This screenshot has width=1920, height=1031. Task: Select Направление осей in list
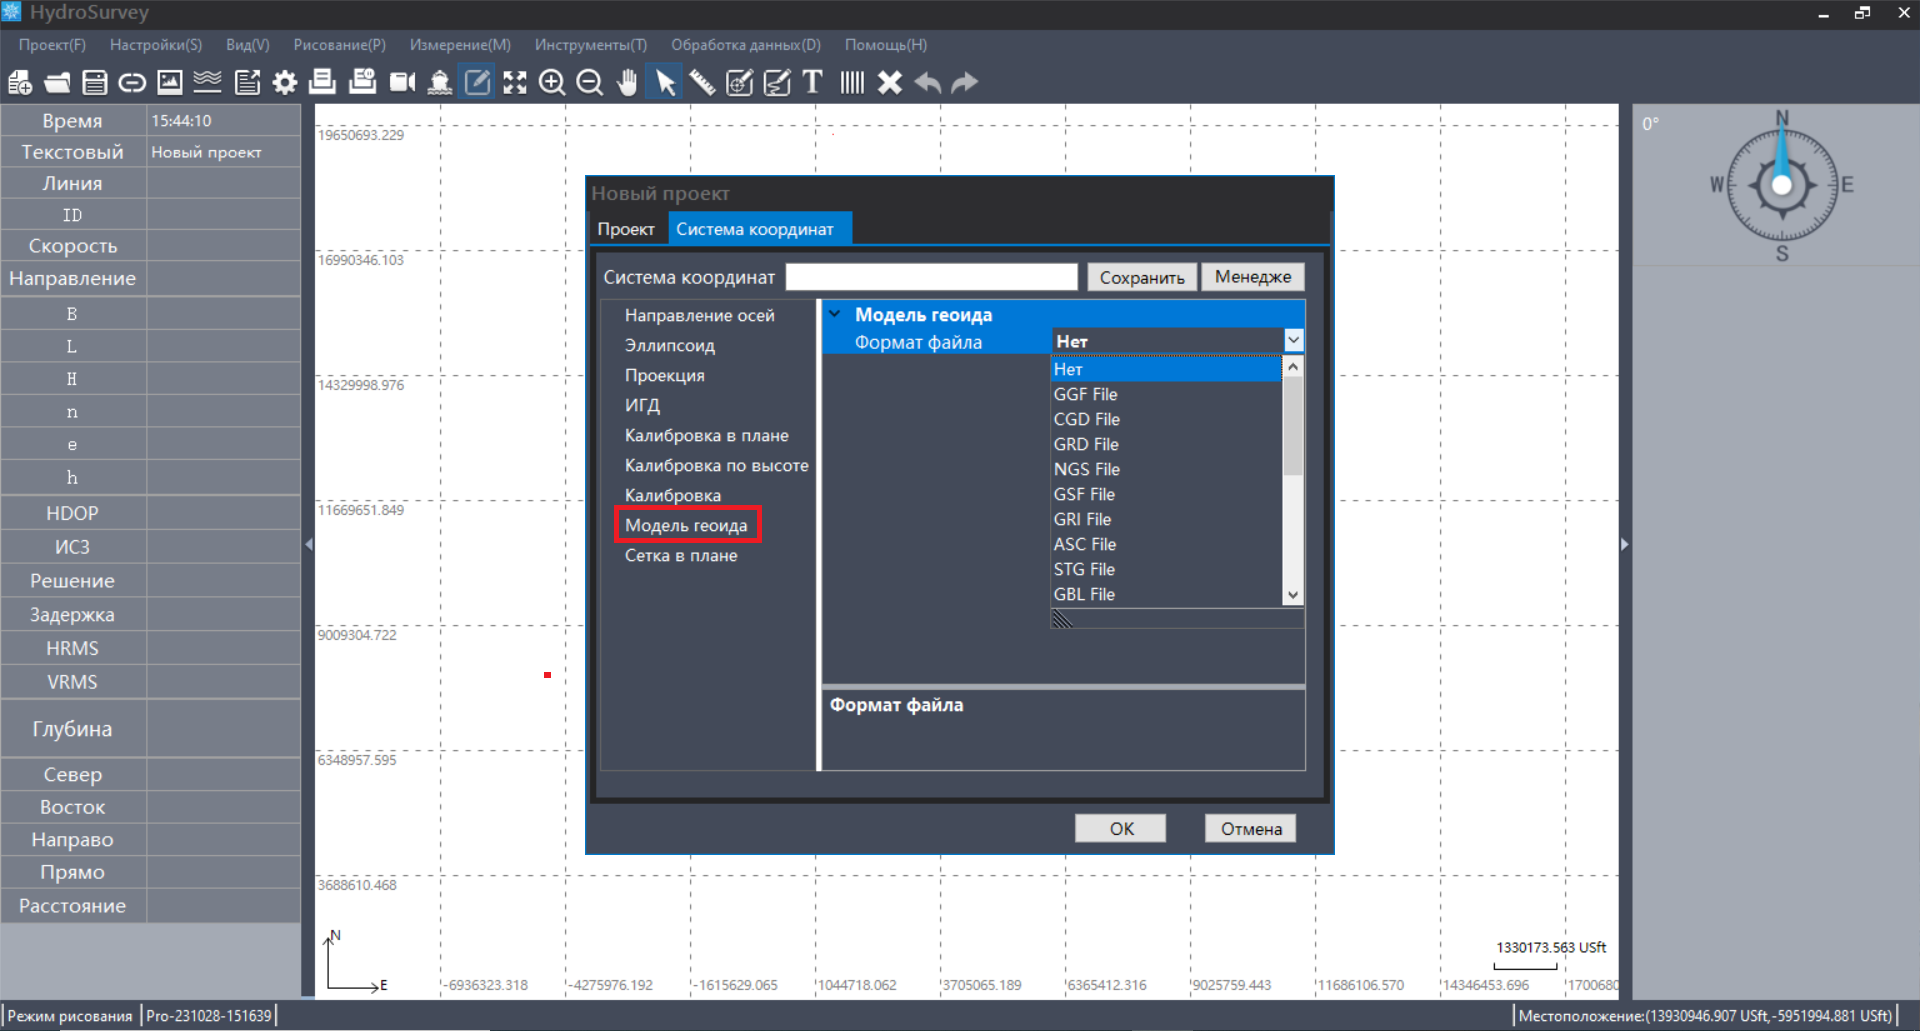(700, 315)
